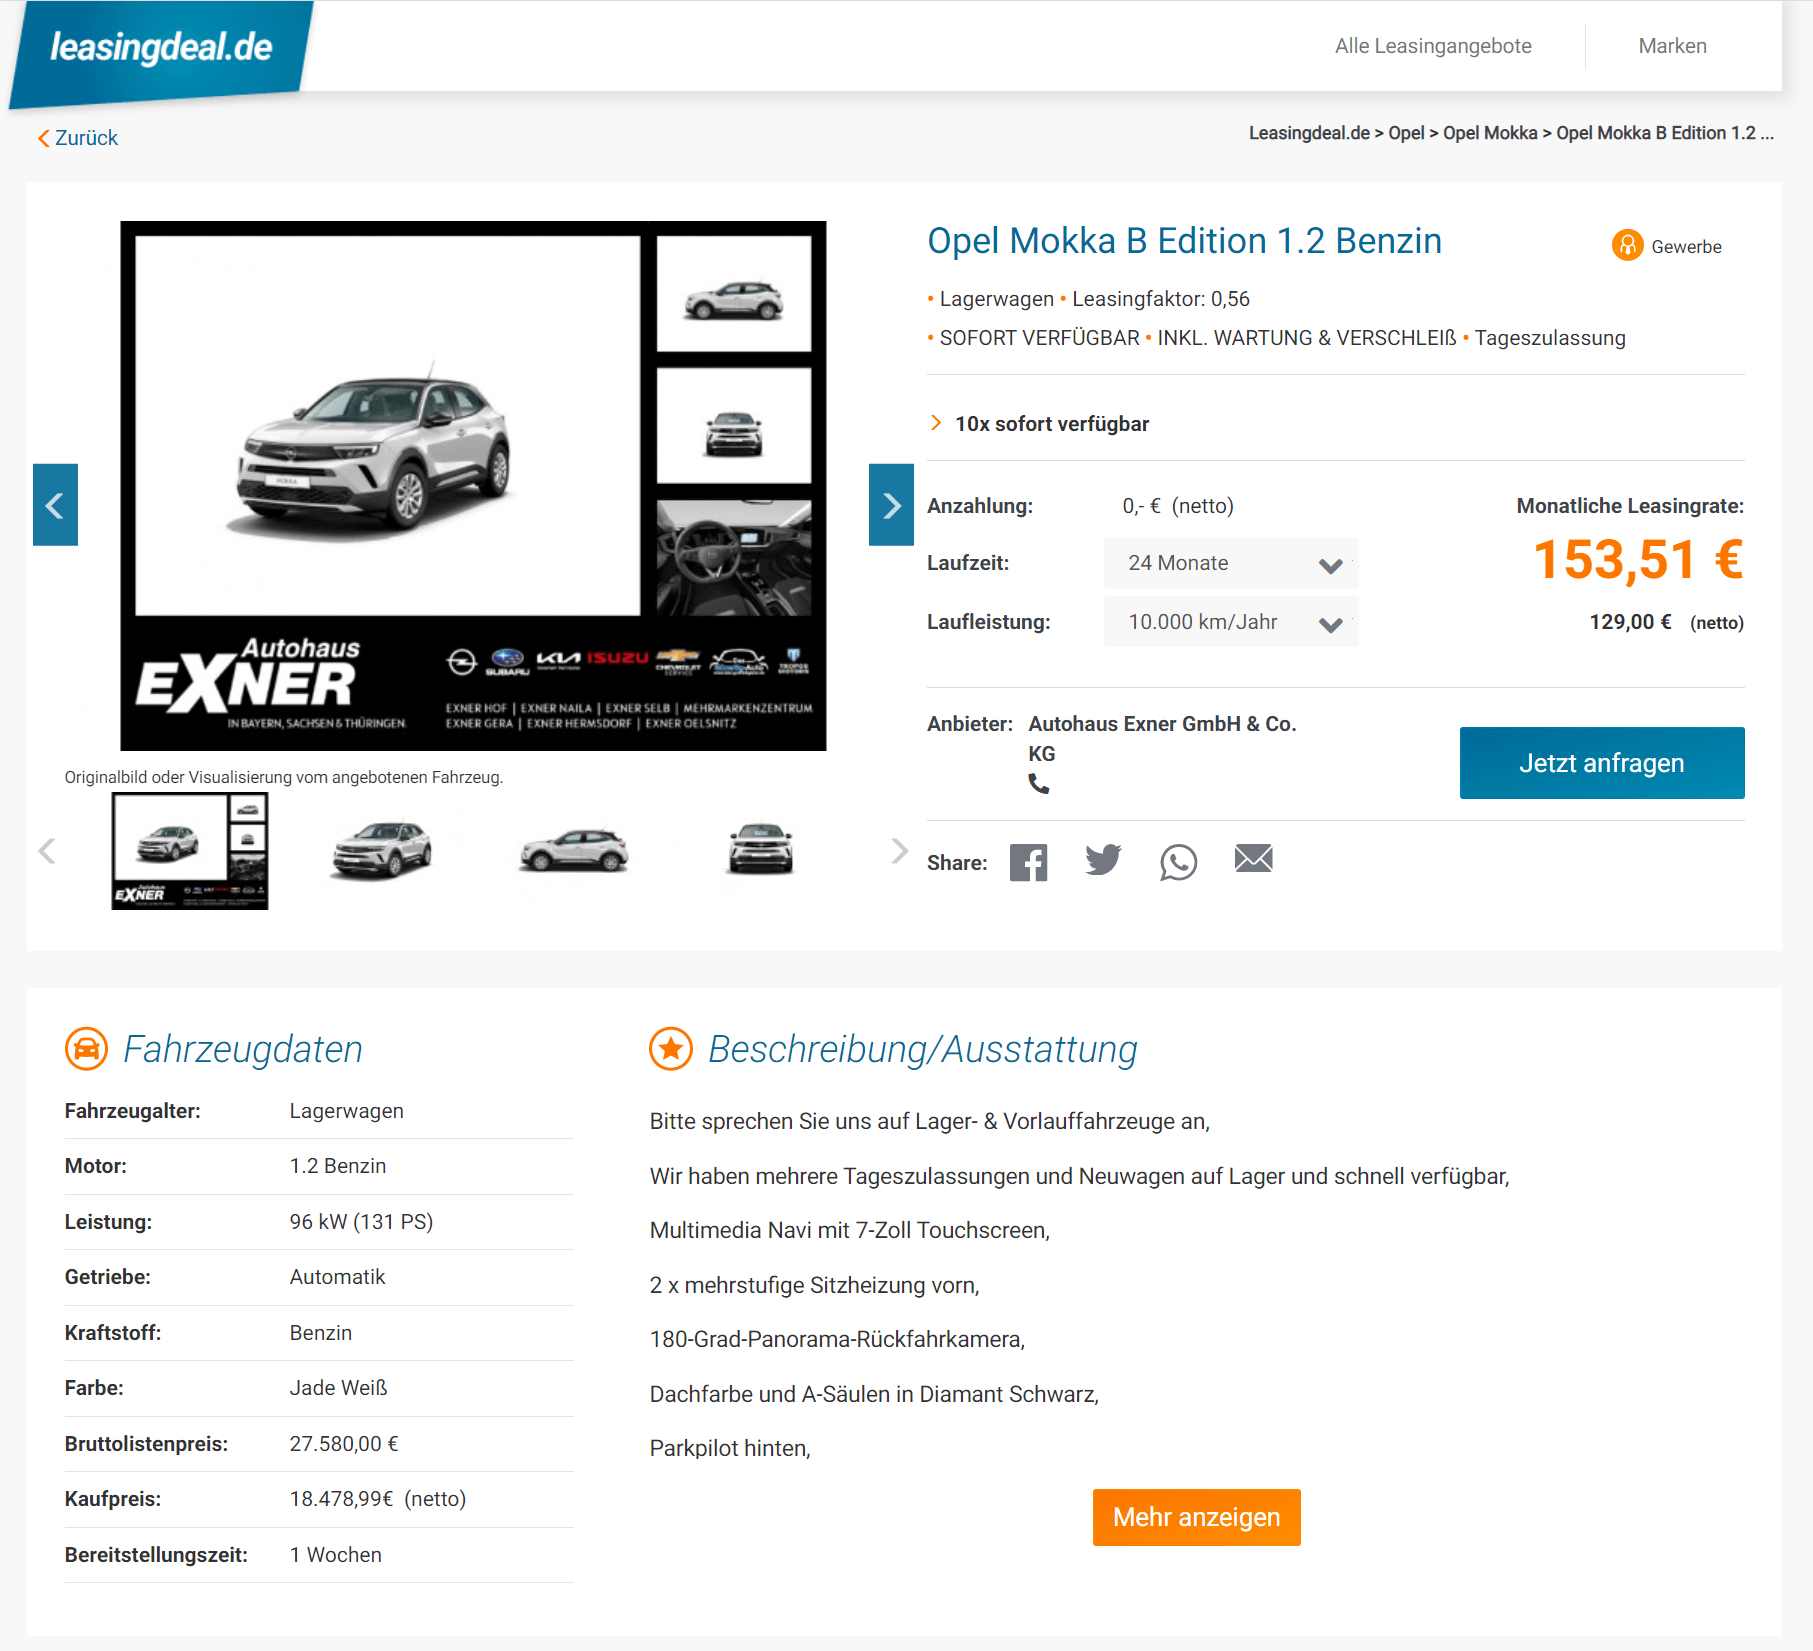Open the Opel breadcrumb link
1813x1651 pixels.
(1406, 133)
